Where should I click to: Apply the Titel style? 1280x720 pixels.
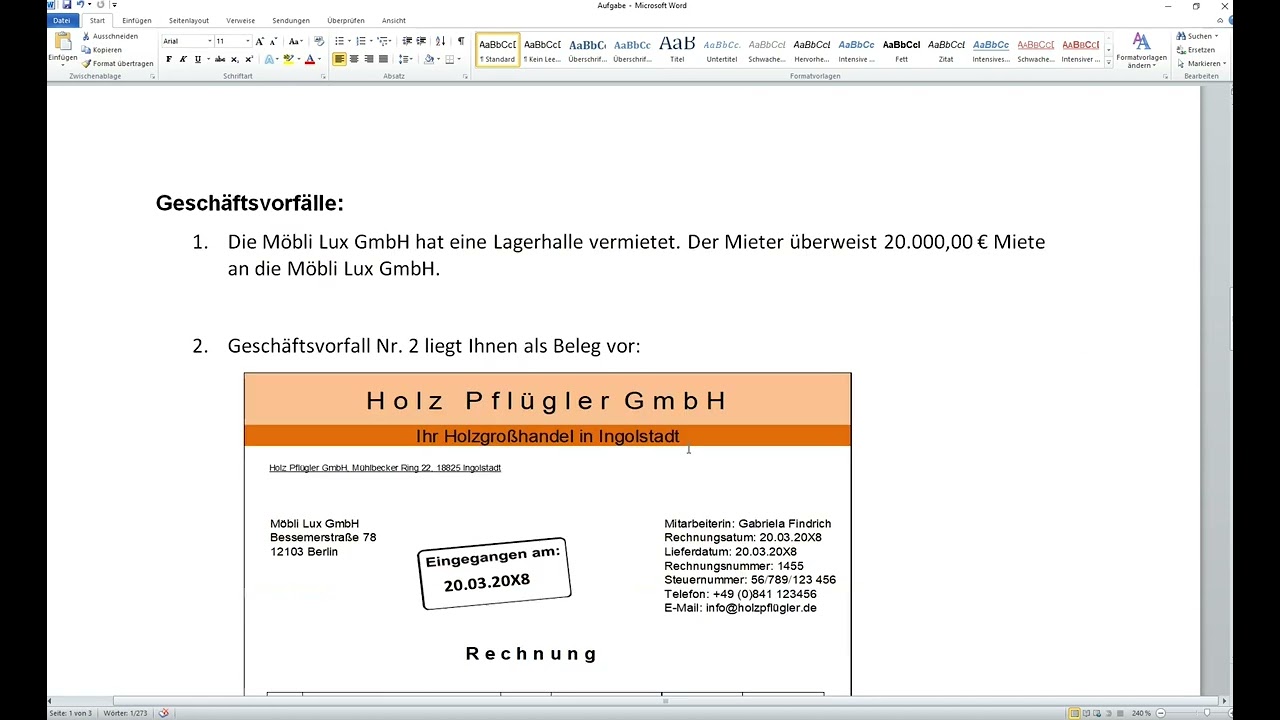pos(677,50)
